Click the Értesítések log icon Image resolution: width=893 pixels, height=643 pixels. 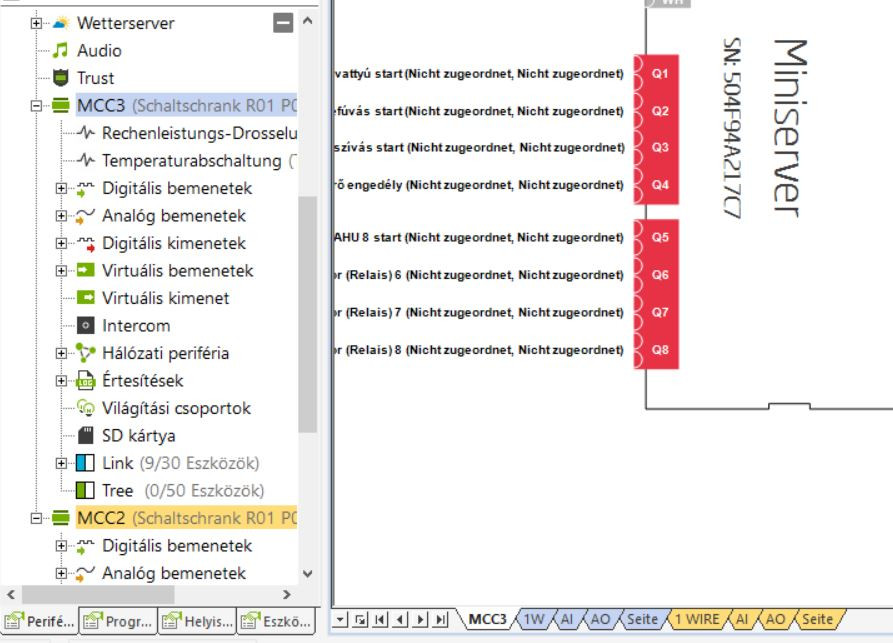[x=85, y=380]
